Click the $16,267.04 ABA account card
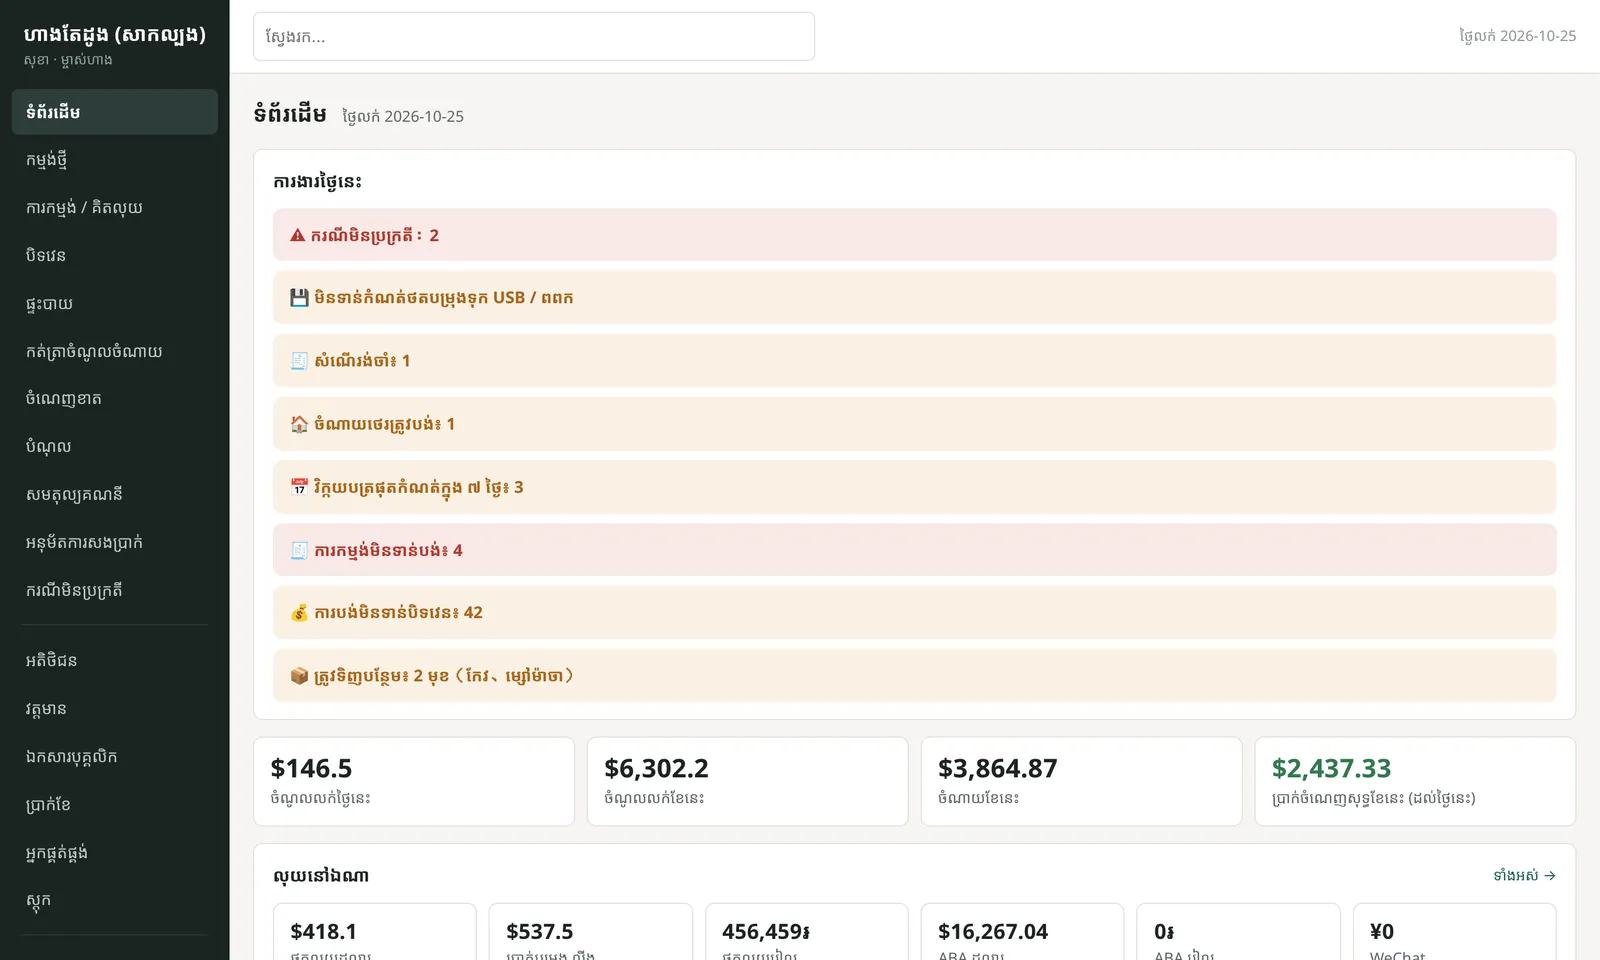Screen dimensions: 1600x960 click(1023, 932)
